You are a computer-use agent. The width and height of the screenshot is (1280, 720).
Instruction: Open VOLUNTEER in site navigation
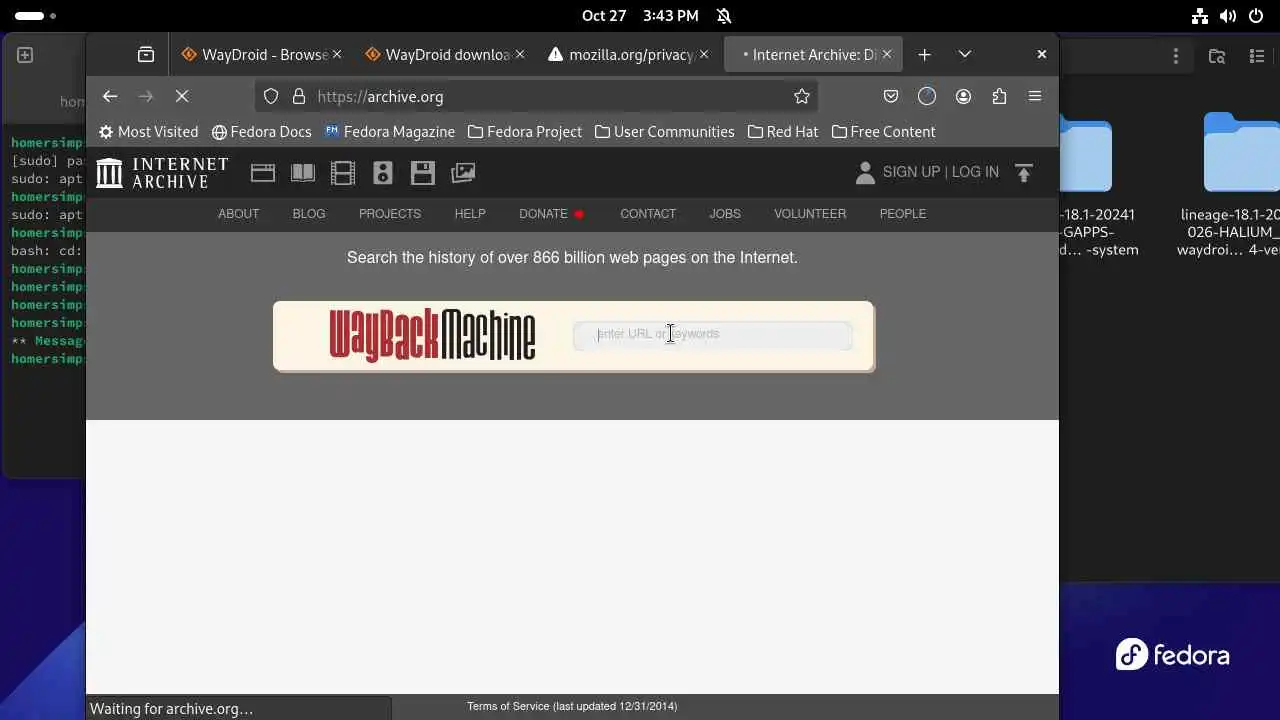810,214
